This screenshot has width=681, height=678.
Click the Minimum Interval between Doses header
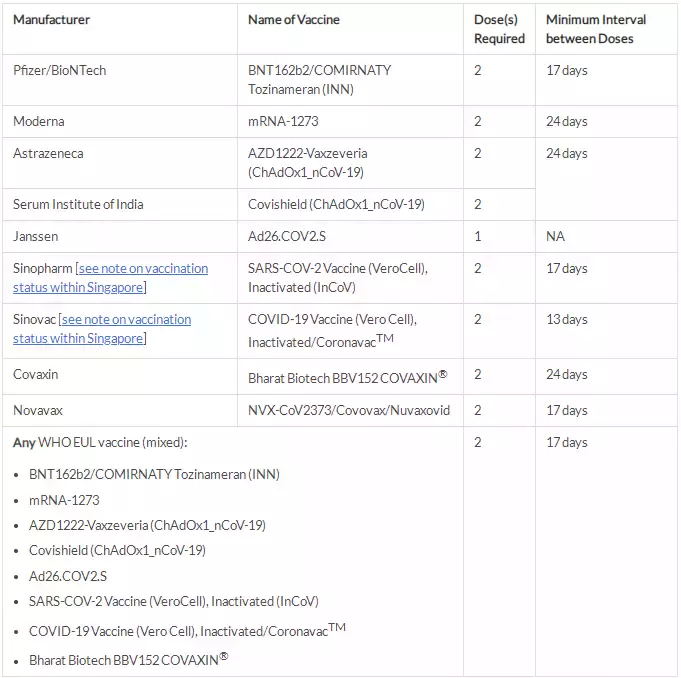596,29
